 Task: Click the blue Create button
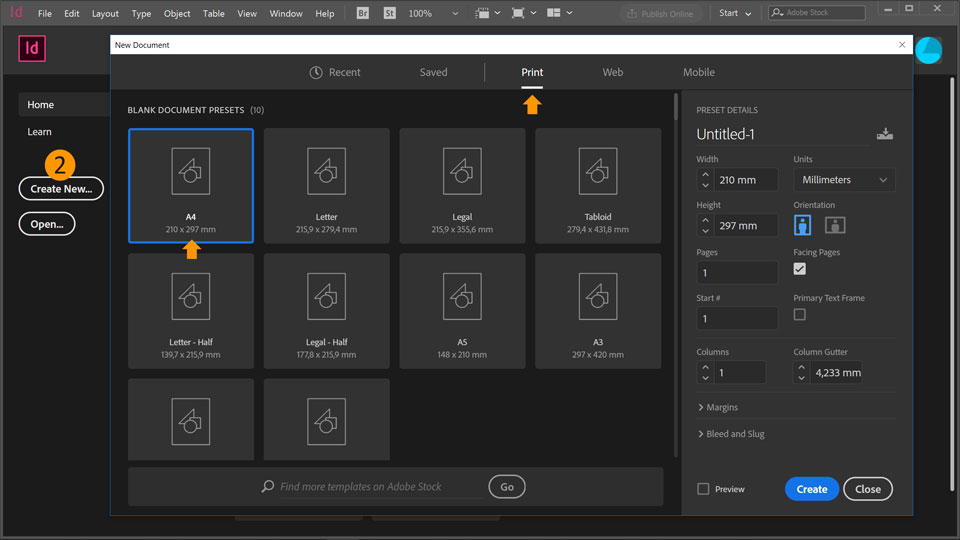pyautogui.click(x=812, y=489)
